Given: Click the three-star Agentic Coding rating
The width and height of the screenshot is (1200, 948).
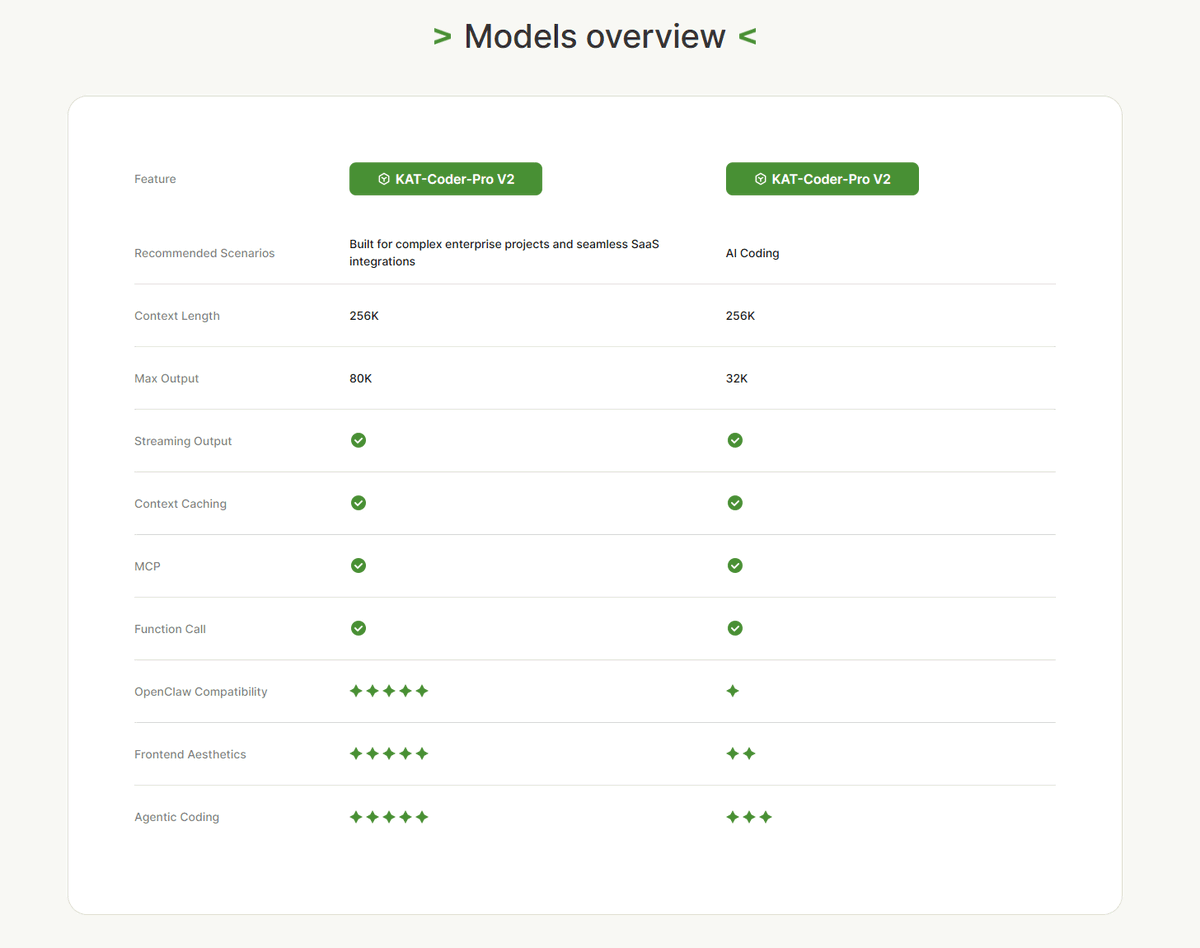Looking at the screenshot, I should [749, 817].
